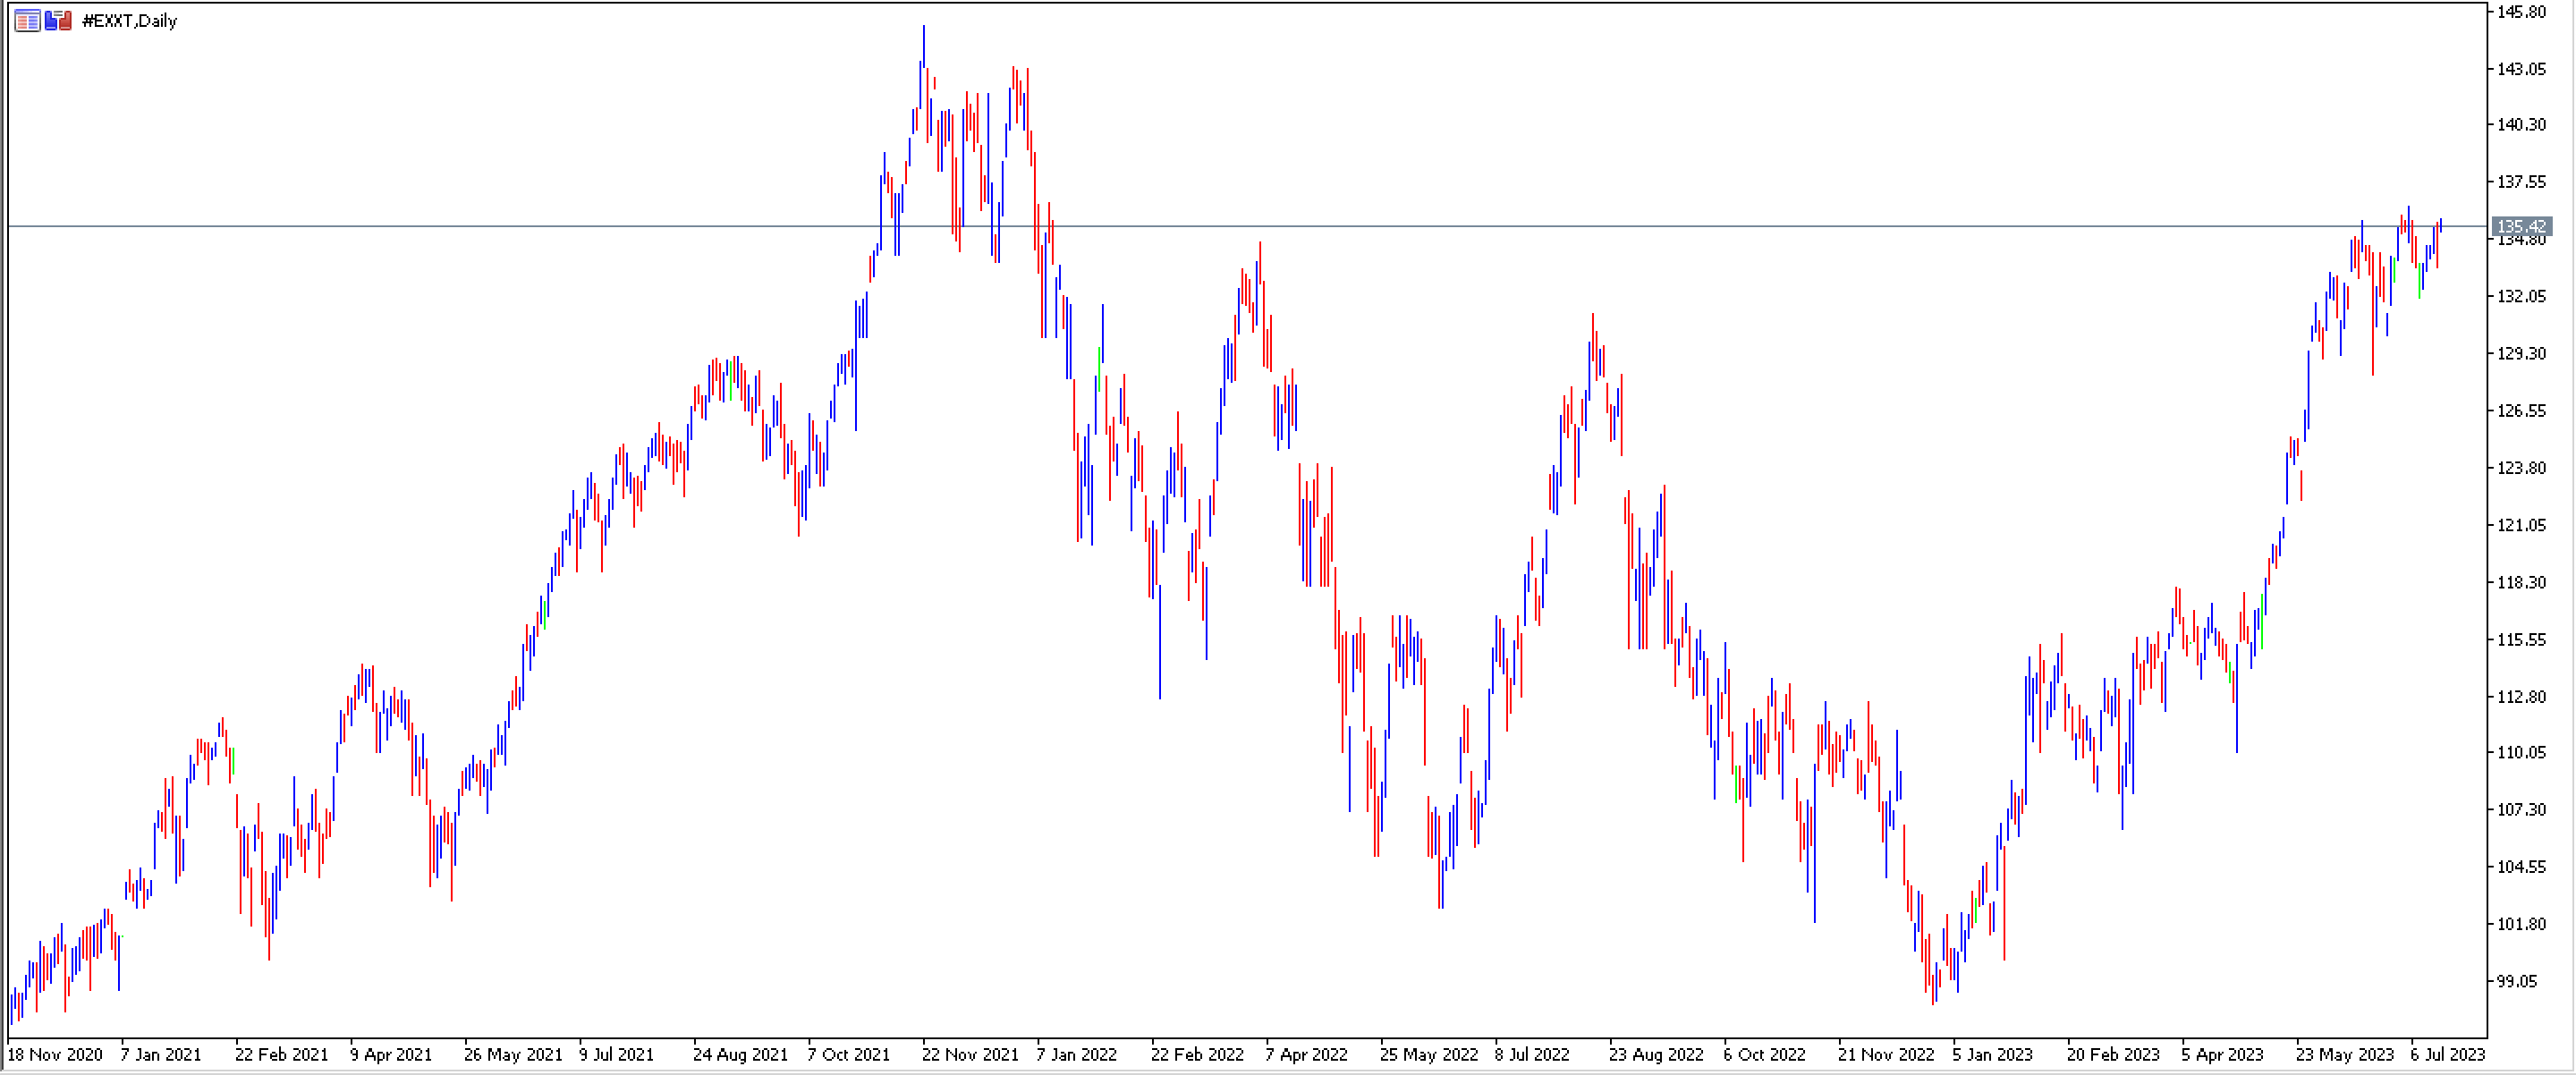Click the 101.80 price axis label
The height and width of the screenshot is (1075, 2576).
(x=2522, y=924)
